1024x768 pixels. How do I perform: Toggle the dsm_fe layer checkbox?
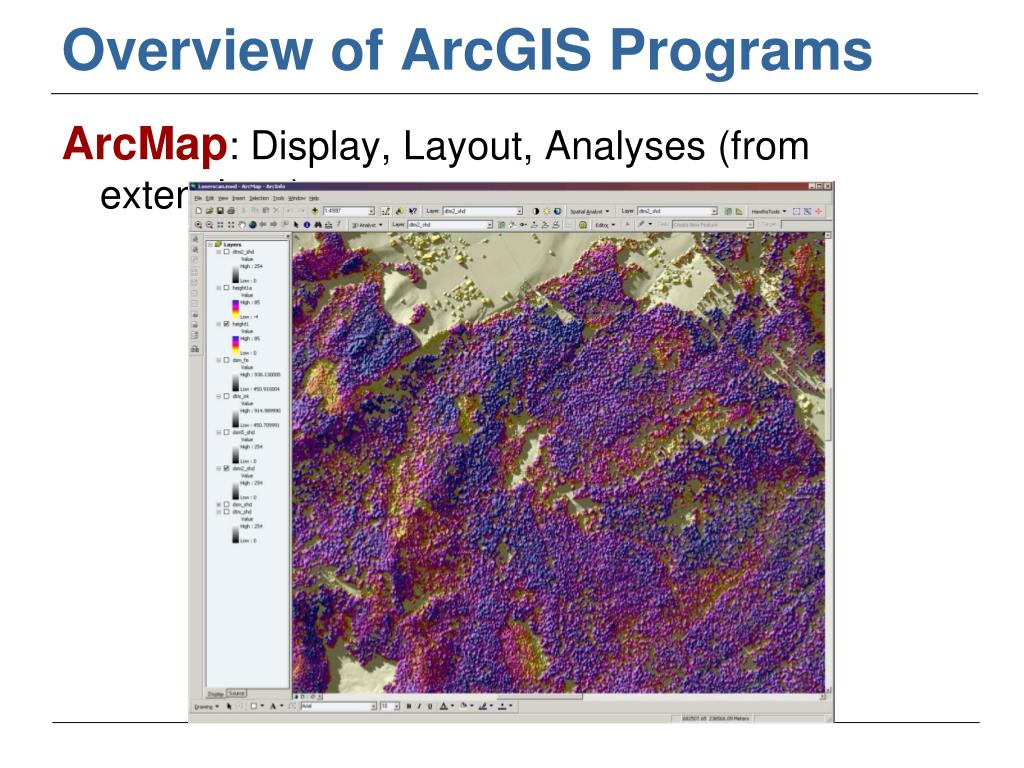click(227, 360)
